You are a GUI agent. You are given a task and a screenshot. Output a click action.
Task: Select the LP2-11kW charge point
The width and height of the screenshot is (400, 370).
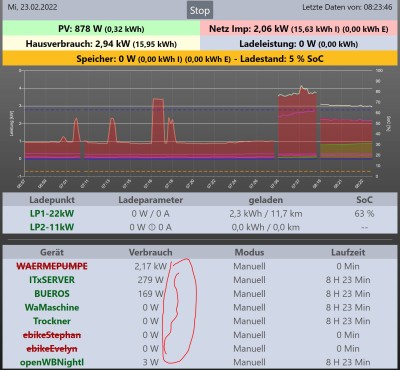(52, 227)
